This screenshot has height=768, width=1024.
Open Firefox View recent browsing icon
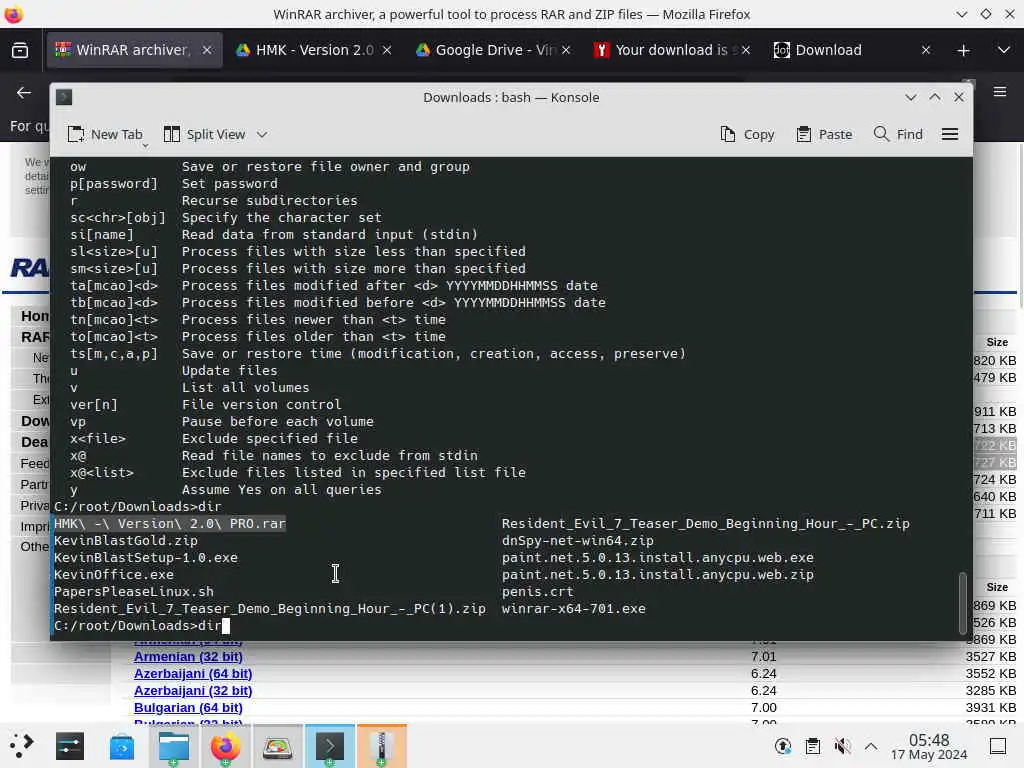click(20, 50)
